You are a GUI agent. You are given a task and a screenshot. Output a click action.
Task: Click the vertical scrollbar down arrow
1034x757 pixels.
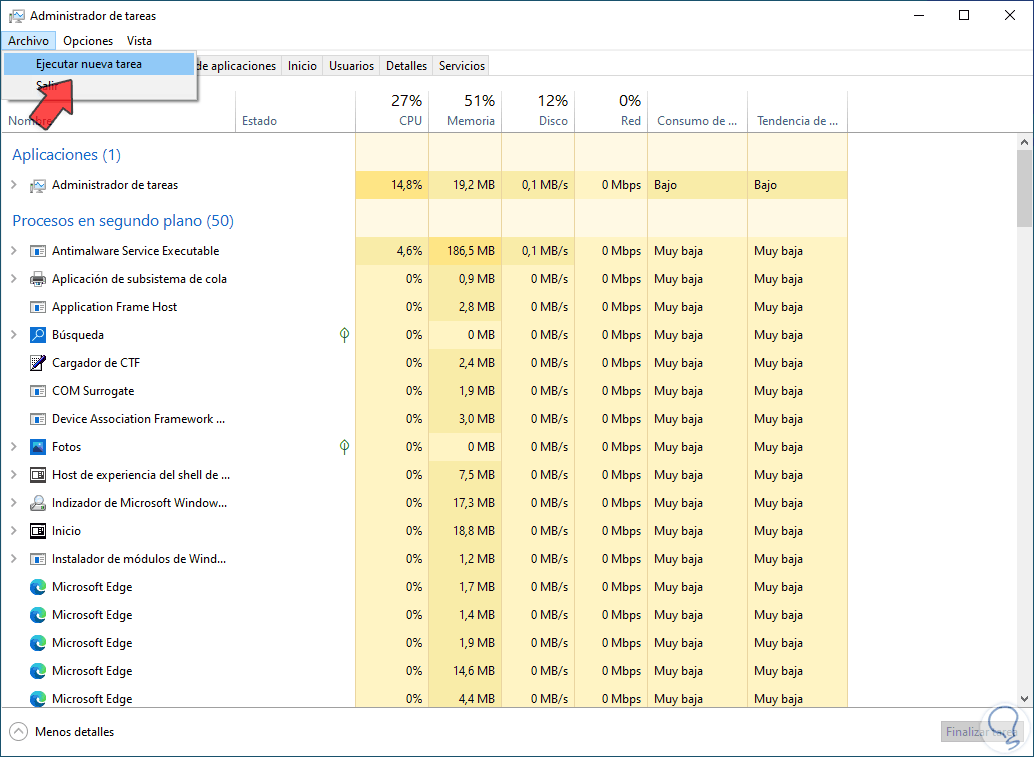(1024, 699)
